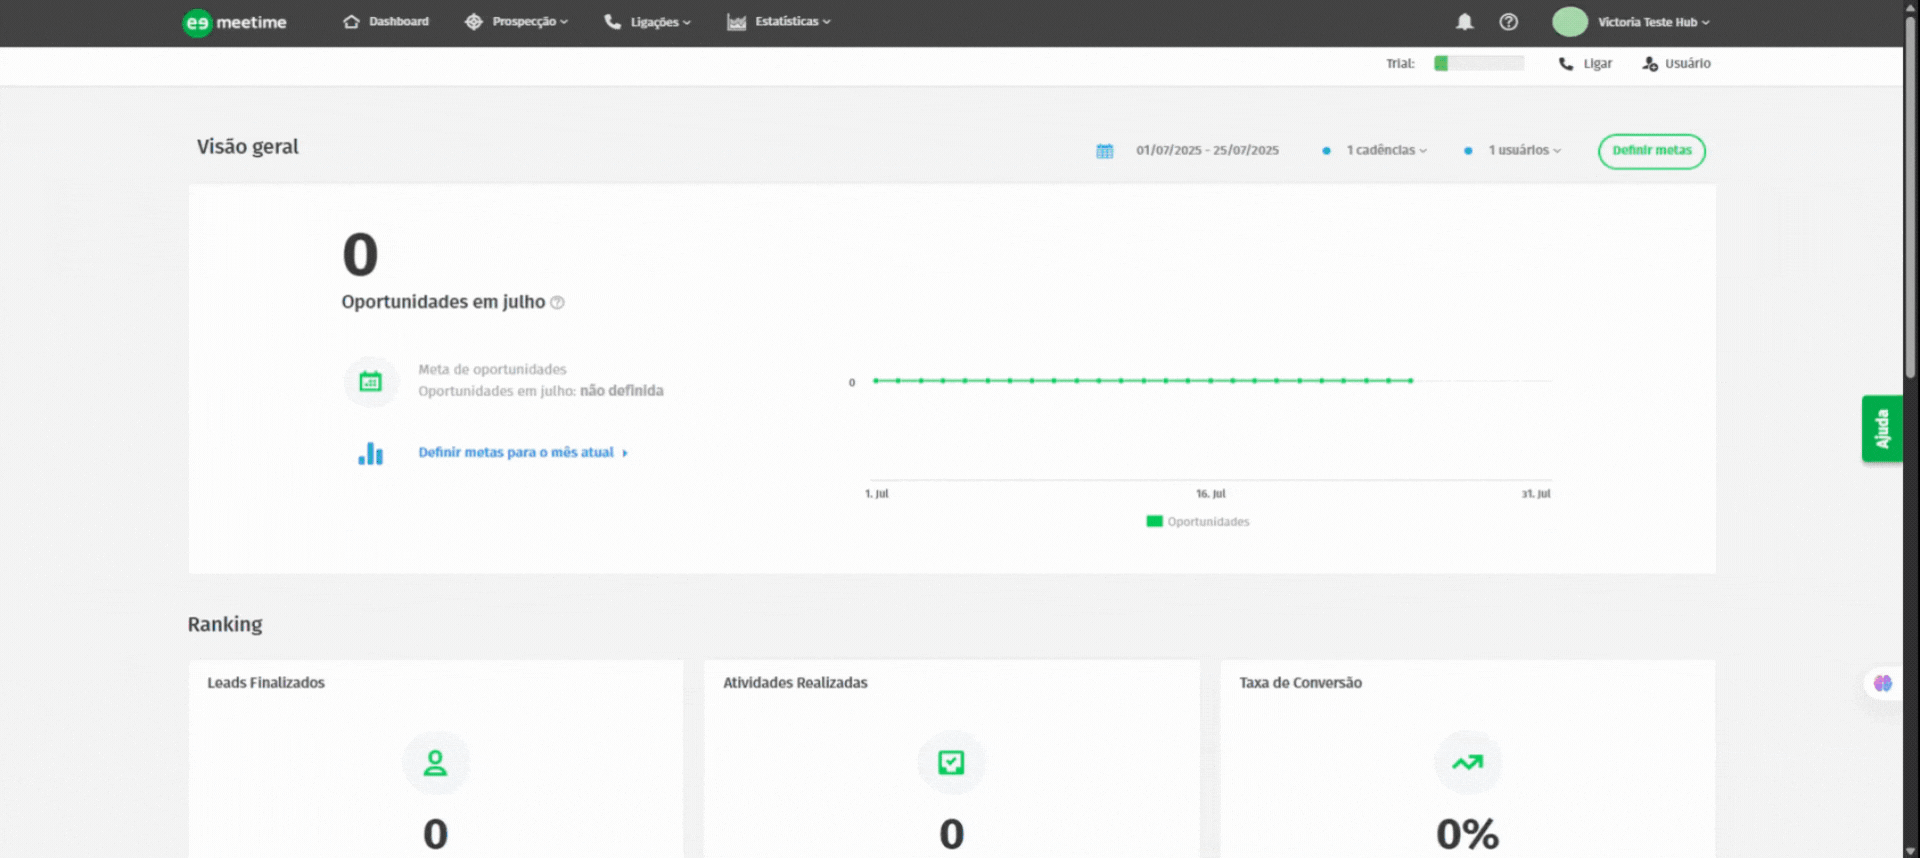The image size is (1920, 858).
Task: Click the brain assistant icon
Action: tap(1883, 683)
